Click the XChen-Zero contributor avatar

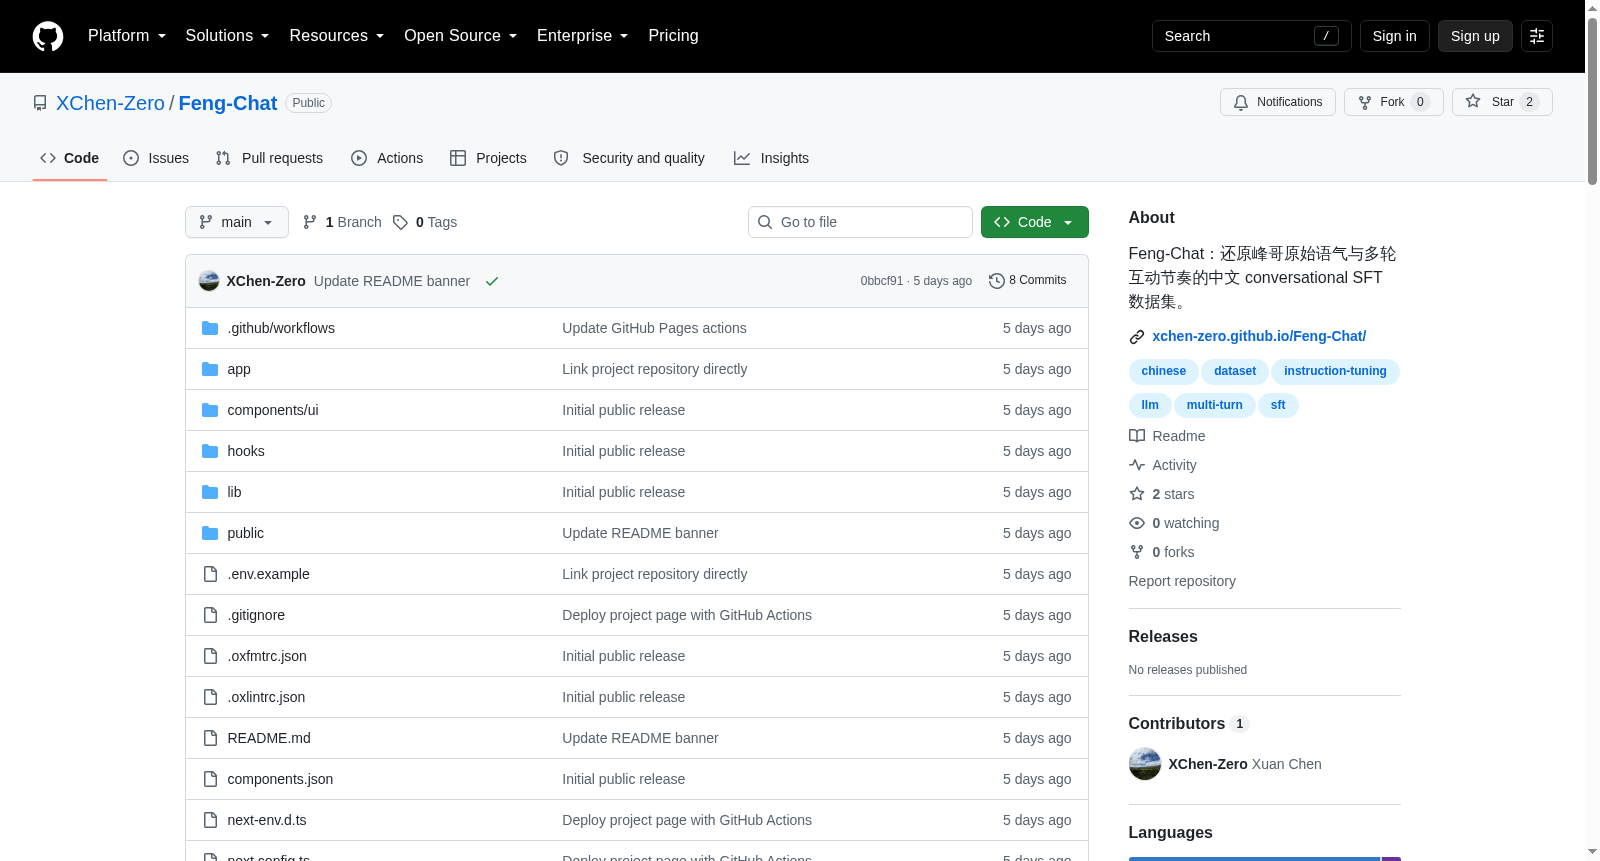click(x=1145, y=764)
